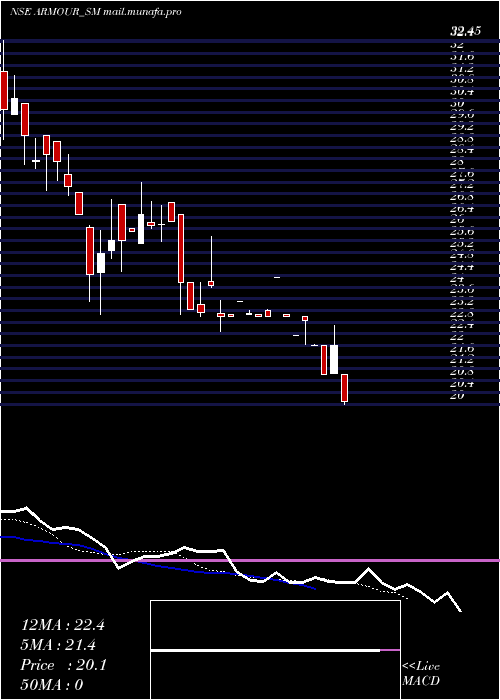Click the 29.2 price axis label

pos(462,127)
